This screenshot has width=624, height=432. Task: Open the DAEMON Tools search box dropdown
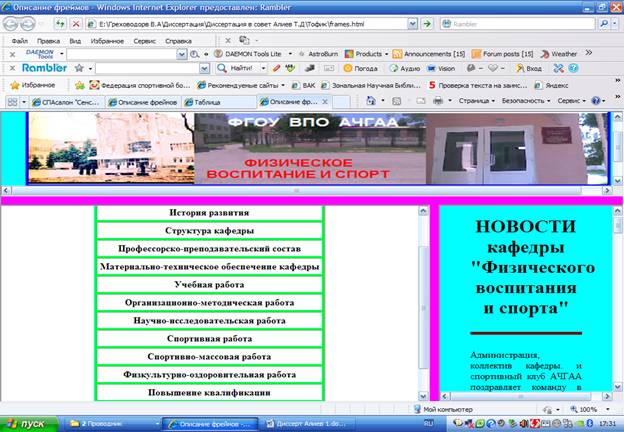pyautogui.click(x=181, y=54)
